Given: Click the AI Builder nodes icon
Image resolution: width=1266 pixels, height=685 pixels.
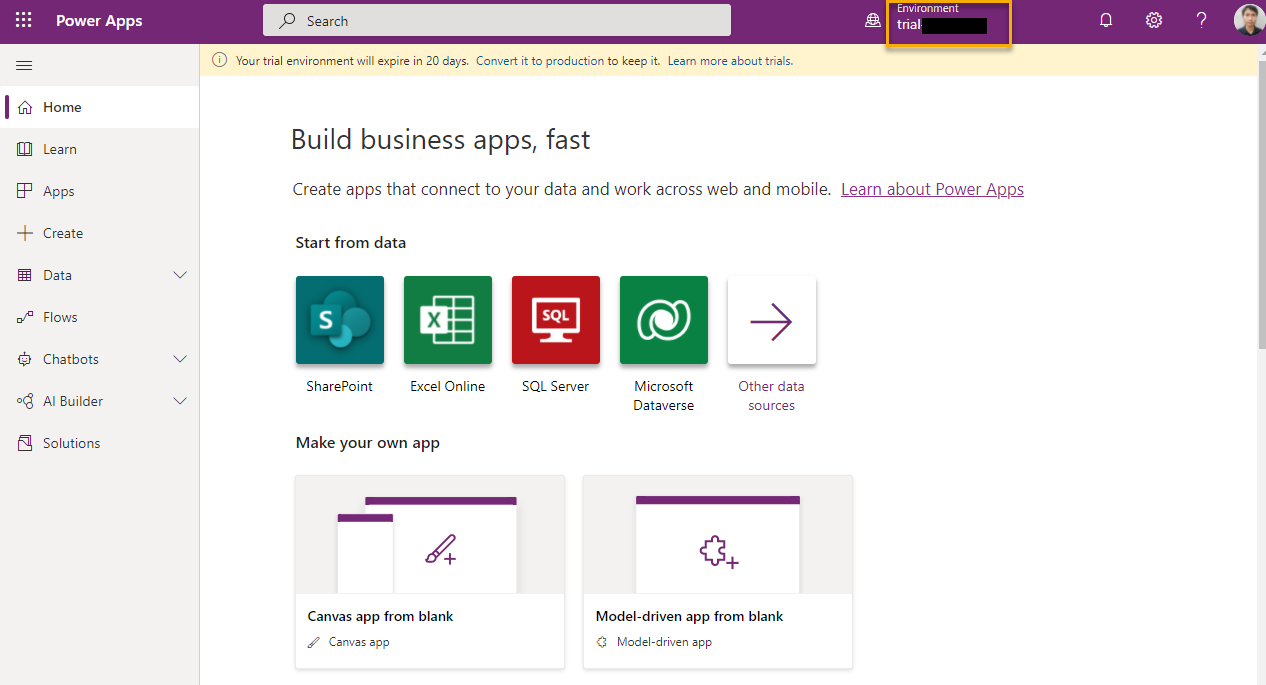Looking at the screenshot, I should pos(25,401).
